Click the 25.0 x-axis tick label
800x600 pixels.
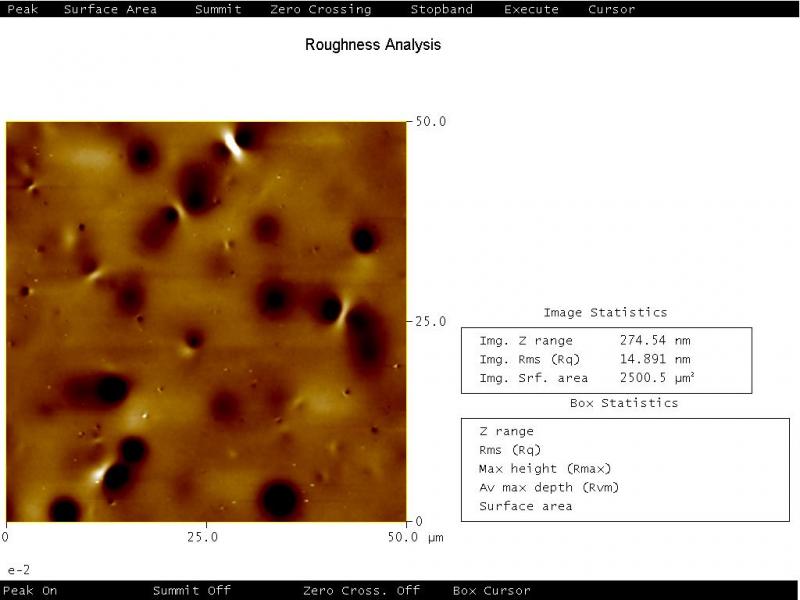pyautogui.click(x=203, y=537)
